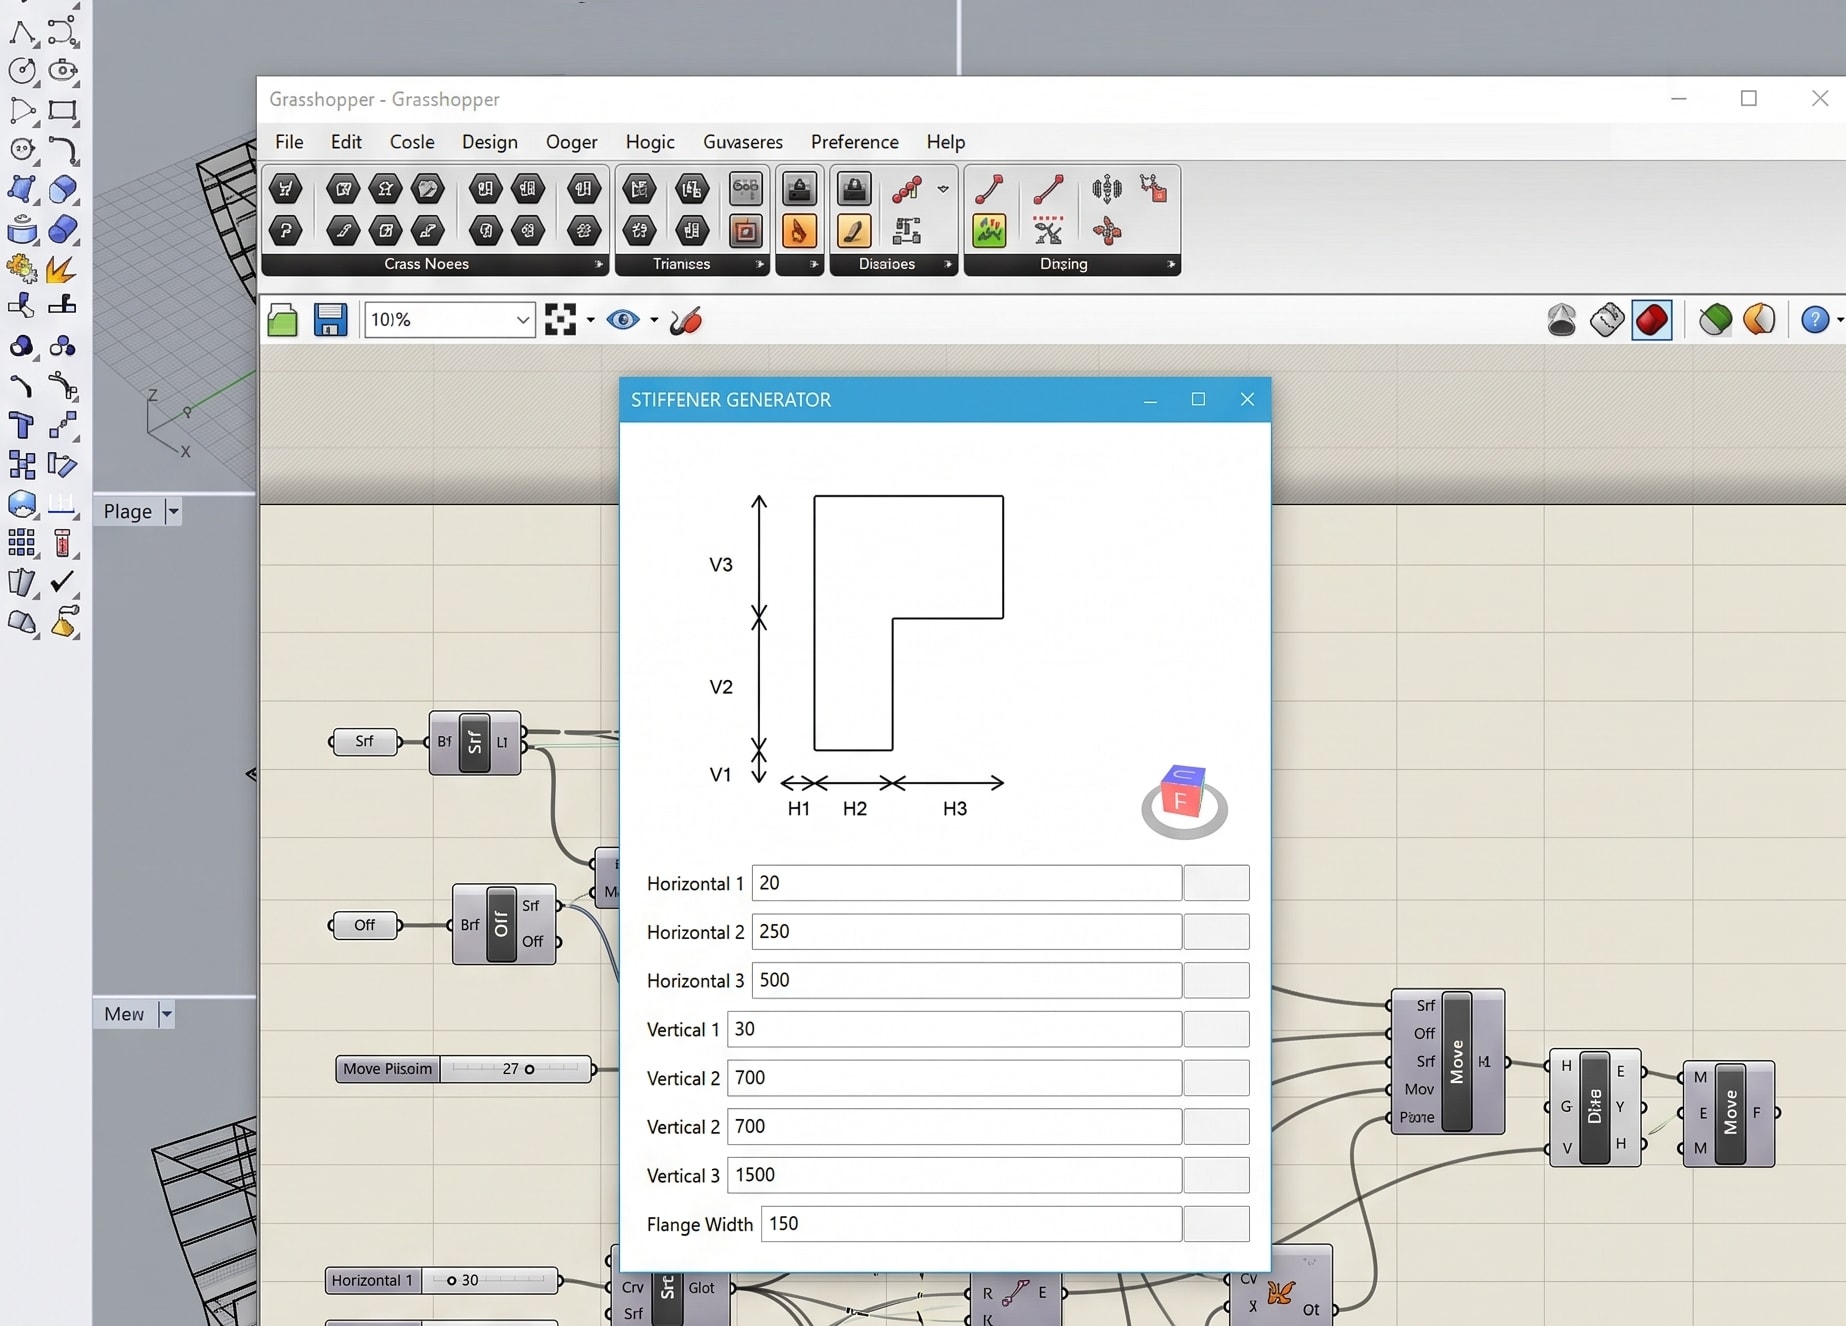Select the Rhino rectangle tool icon
The height and width of the screenshot is (1326, 1846).
coord(63,110)
